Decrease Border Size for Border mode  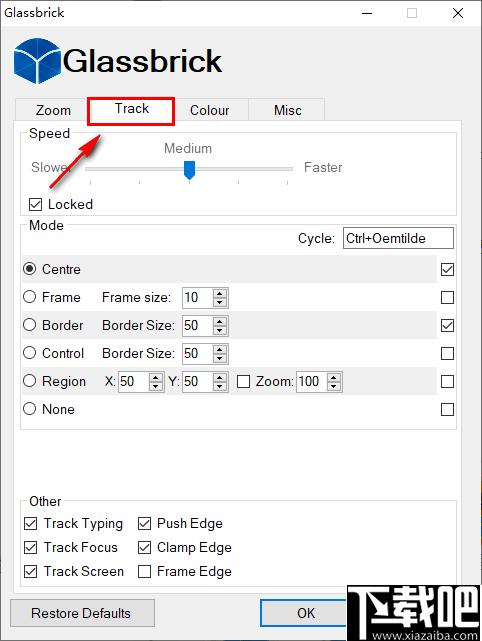(220, 330)
